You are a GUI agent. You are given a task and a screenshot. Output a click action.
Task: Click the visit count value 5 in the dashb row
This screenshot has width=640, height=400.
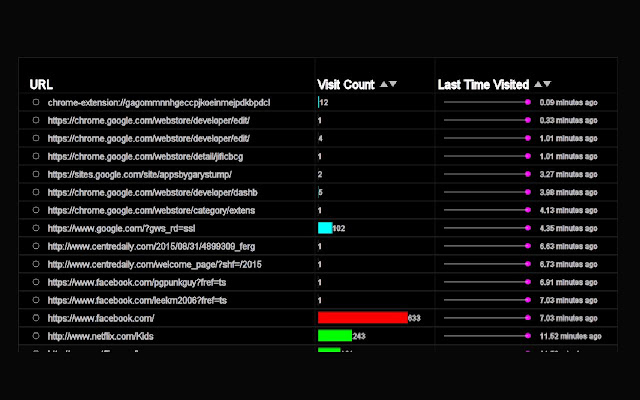320,192
